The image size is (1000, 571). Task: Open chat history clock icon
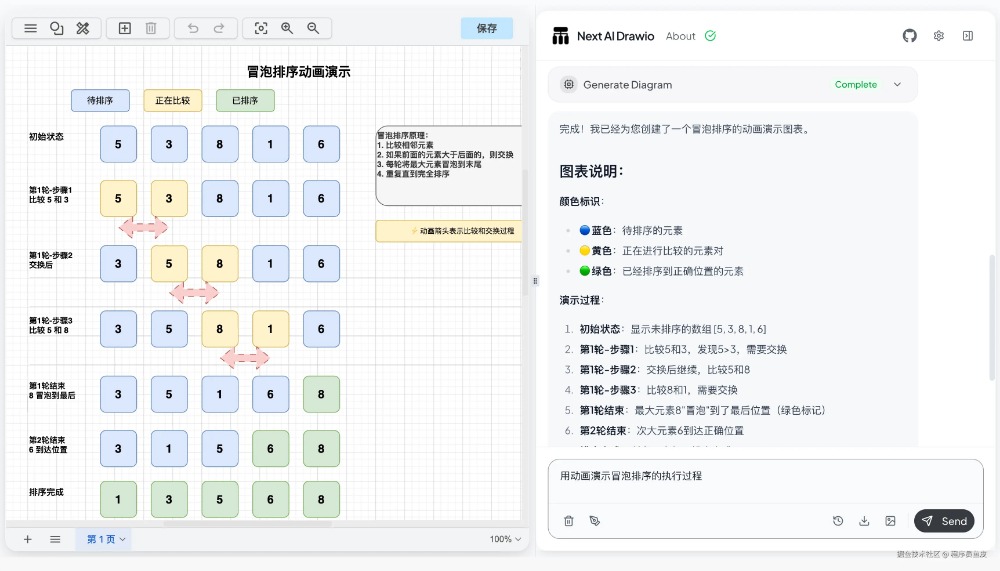coord(838,521)
